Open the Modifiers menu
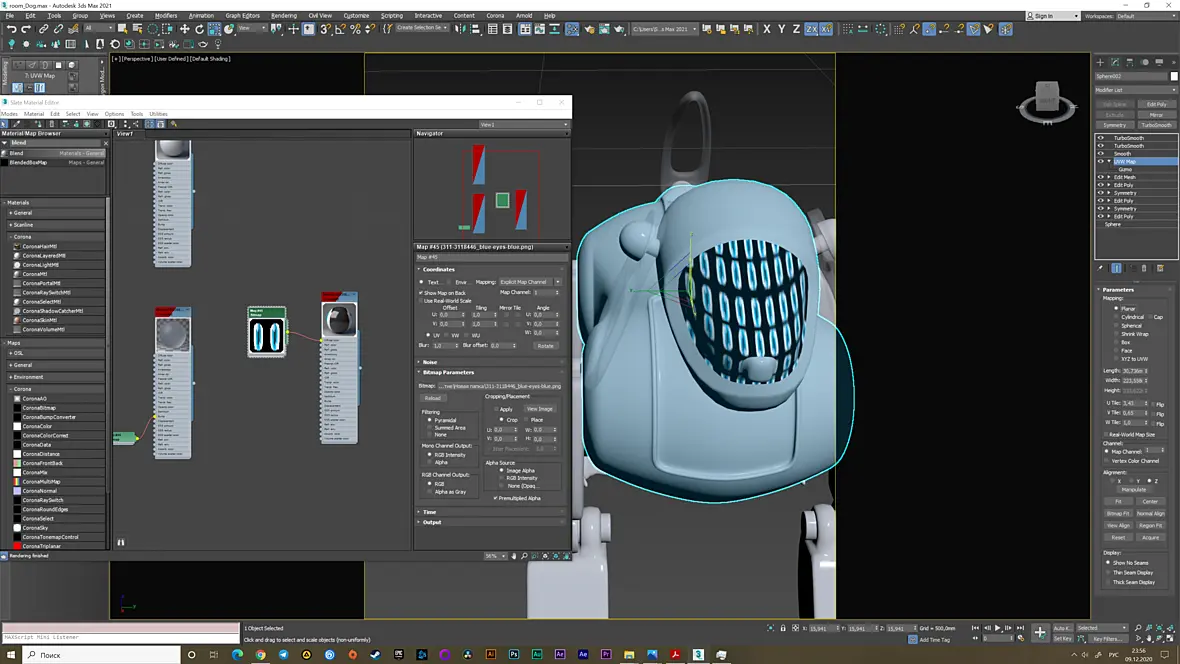This screenshot has height=664, width=1180. 166,16
